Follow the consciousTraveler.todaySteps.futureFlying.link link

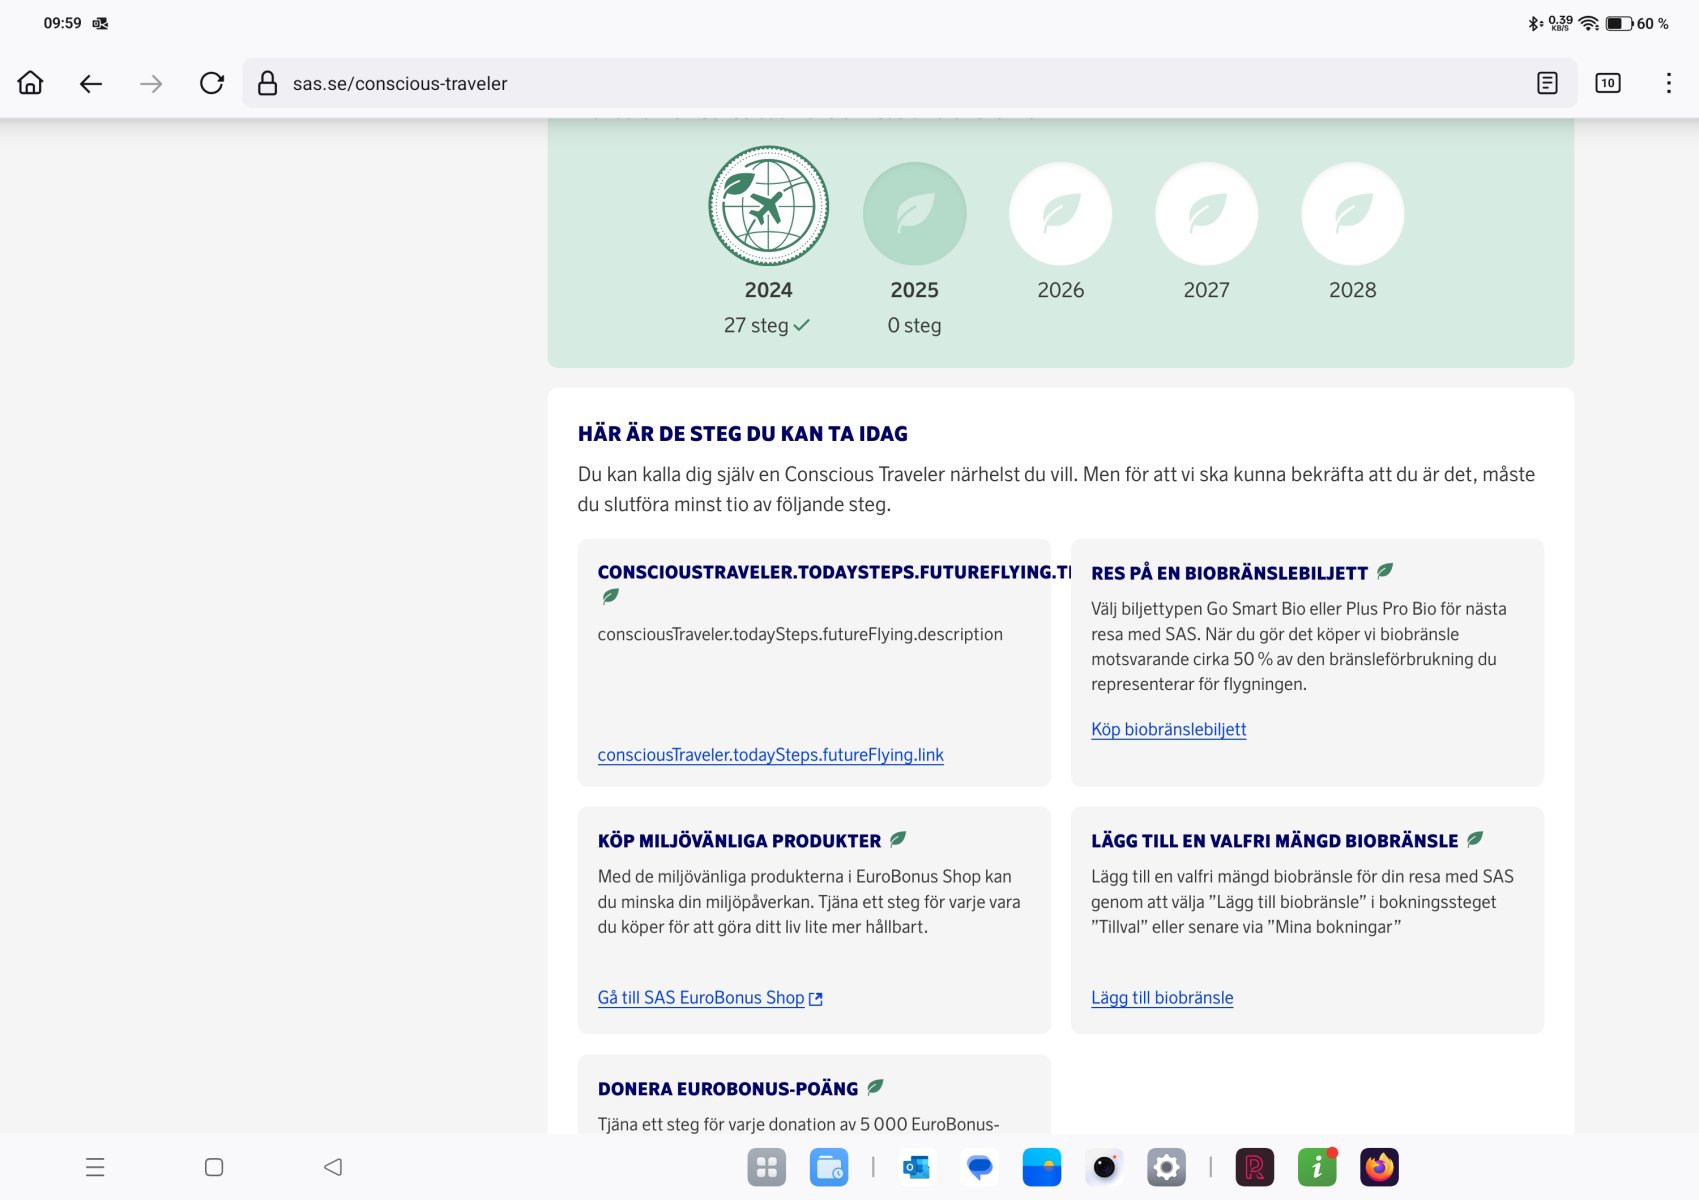click(x=770, y=755)
